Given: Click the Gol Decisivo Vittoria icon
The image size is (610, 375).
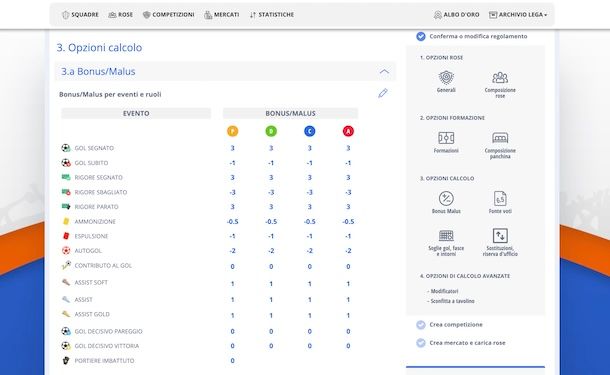Looking at the screenshot, I should click(66, 345).
